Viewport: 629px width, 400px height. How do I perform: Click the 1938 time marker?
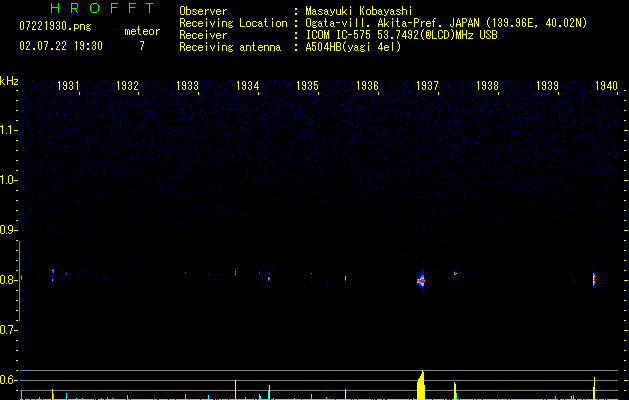coord(487,86)
